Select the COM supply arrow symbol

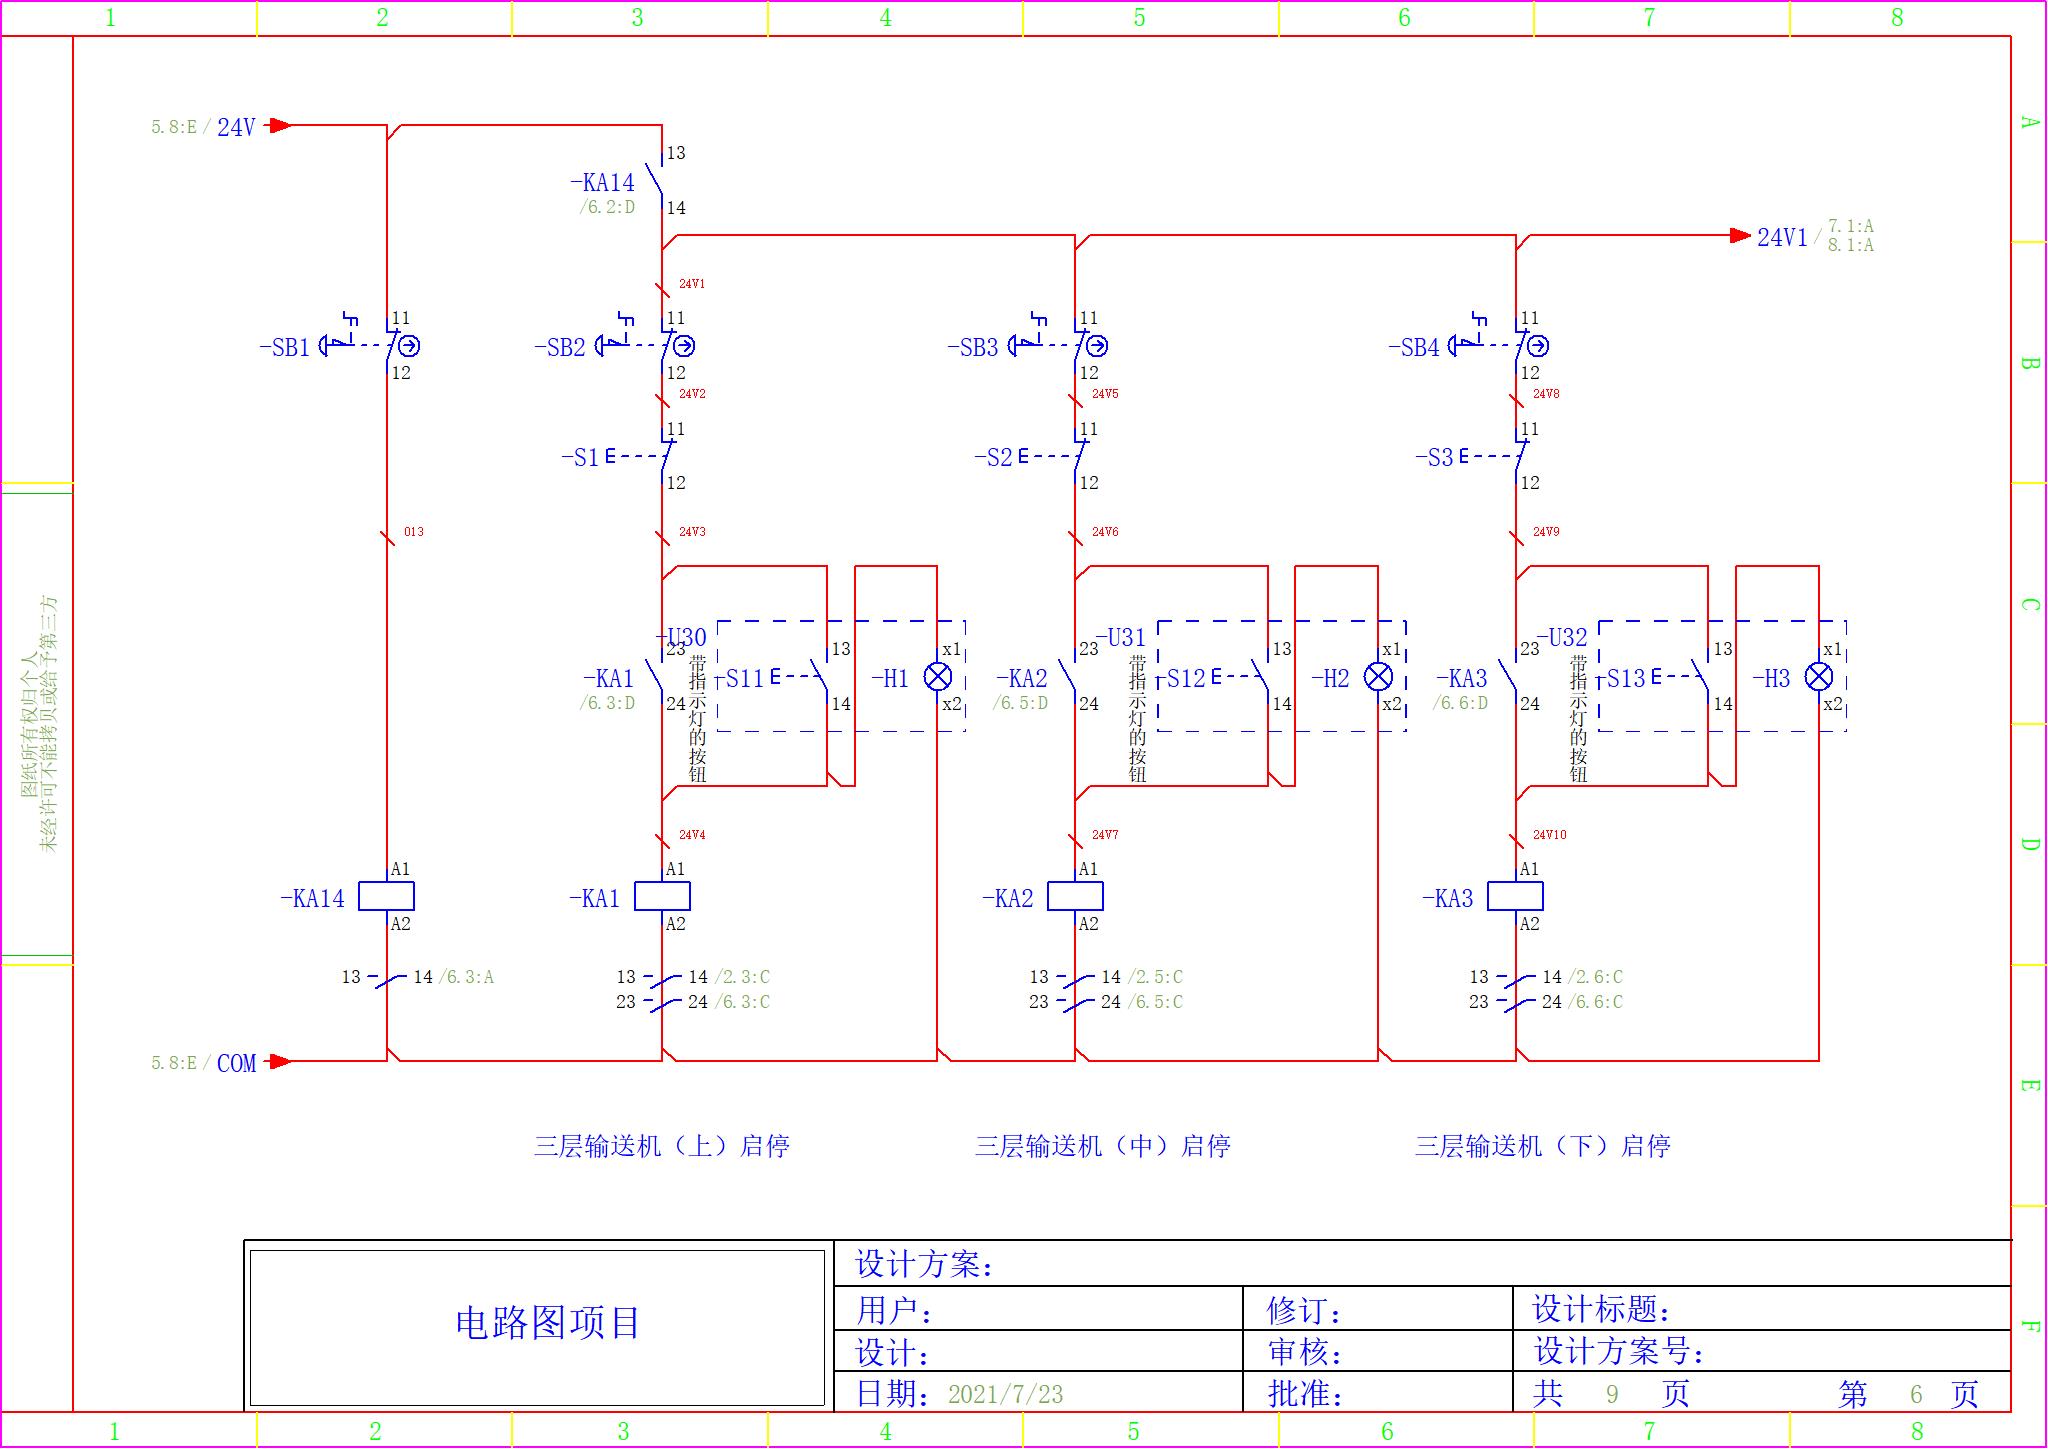[279, 1061]
